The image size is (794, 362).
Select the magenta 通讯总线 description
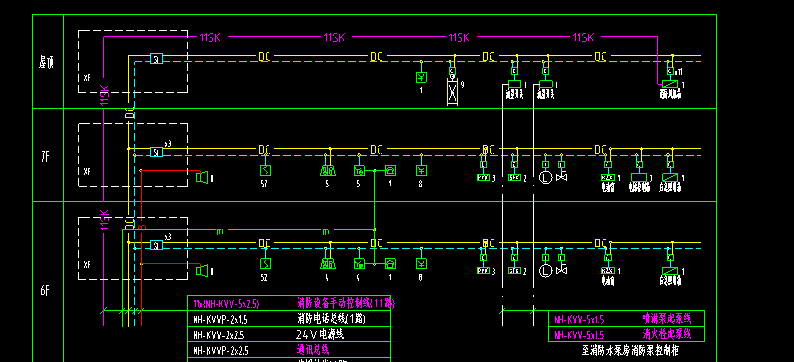[312, 349]
